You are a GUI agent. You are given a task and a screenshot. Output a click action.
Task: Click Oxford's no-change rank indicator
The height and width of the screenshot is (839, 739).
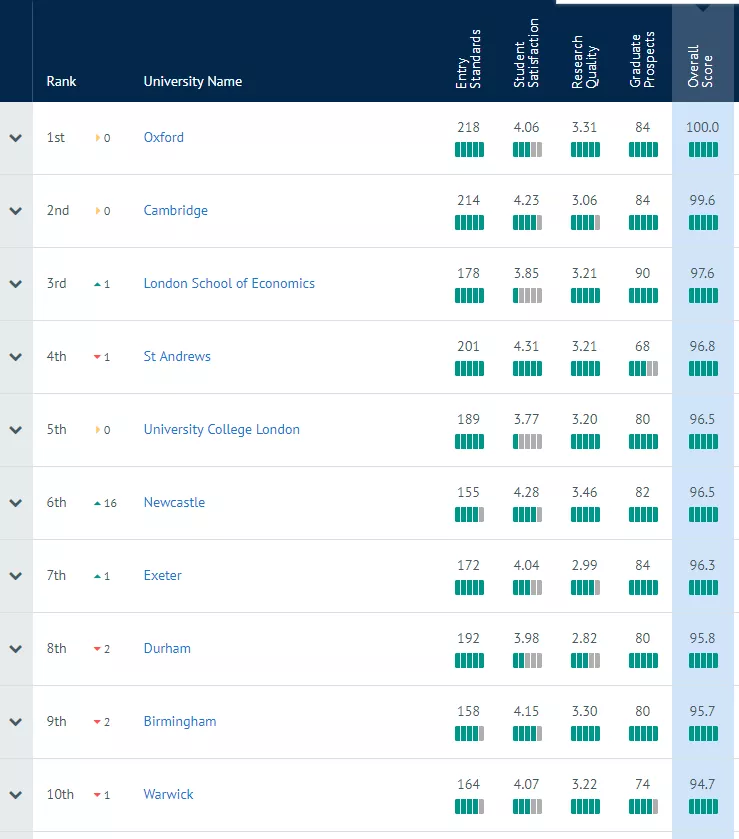coord(103,138)
